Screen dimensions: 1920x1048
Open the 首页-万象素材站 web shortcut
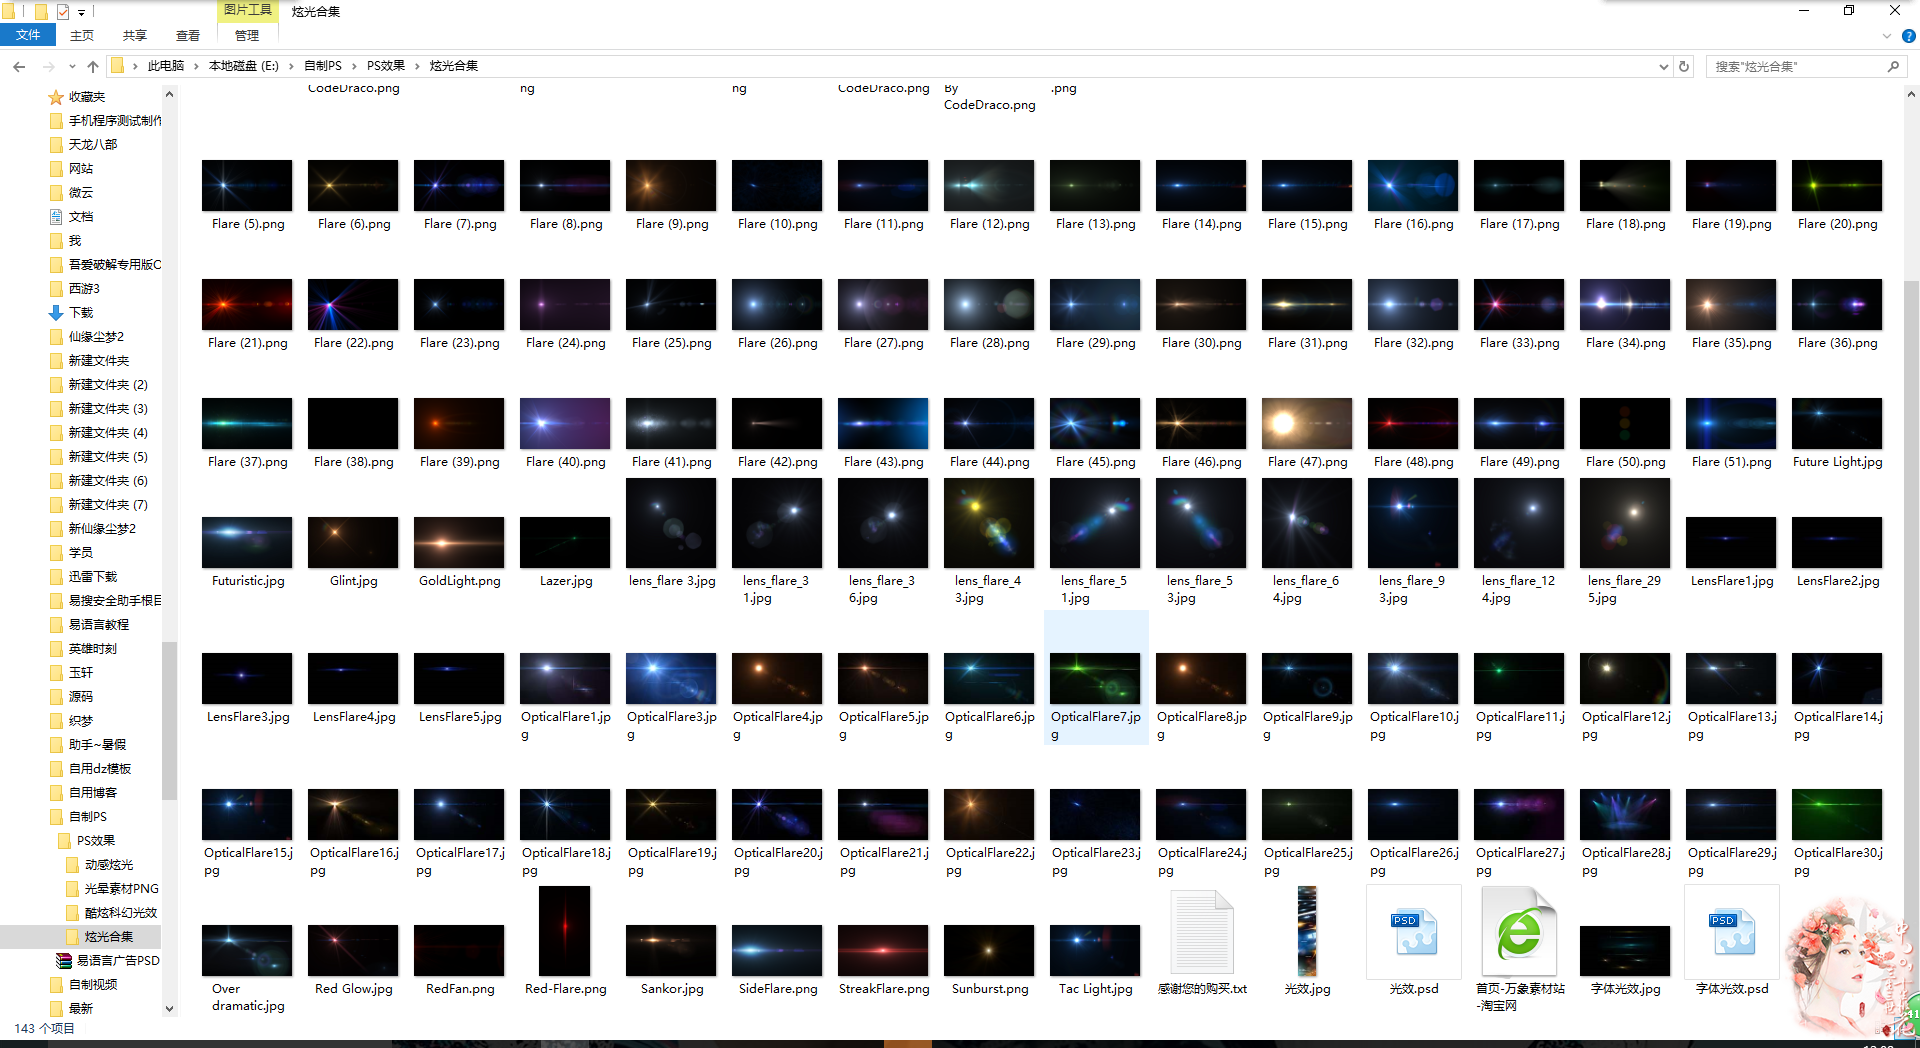[x=1519, y=933]
